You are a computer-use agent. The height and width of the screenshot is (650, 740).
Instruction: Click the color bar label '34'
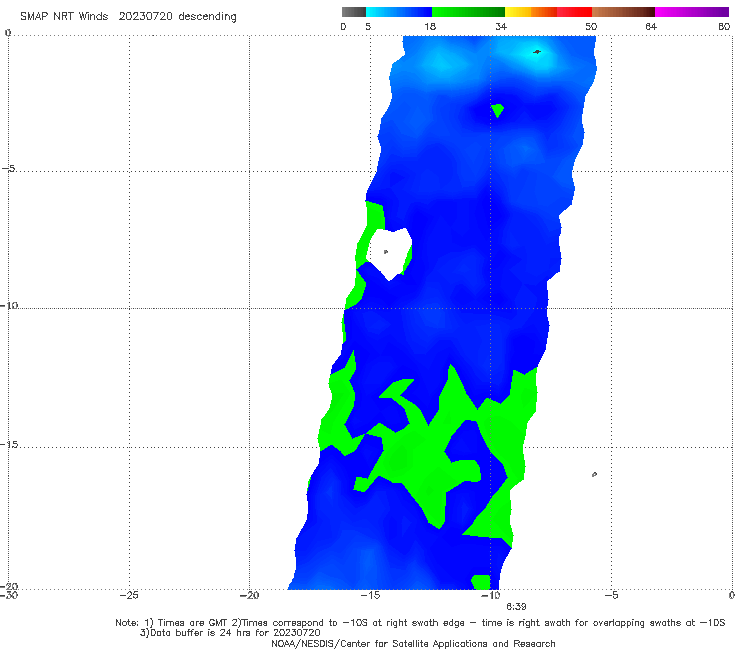(501, 26)
